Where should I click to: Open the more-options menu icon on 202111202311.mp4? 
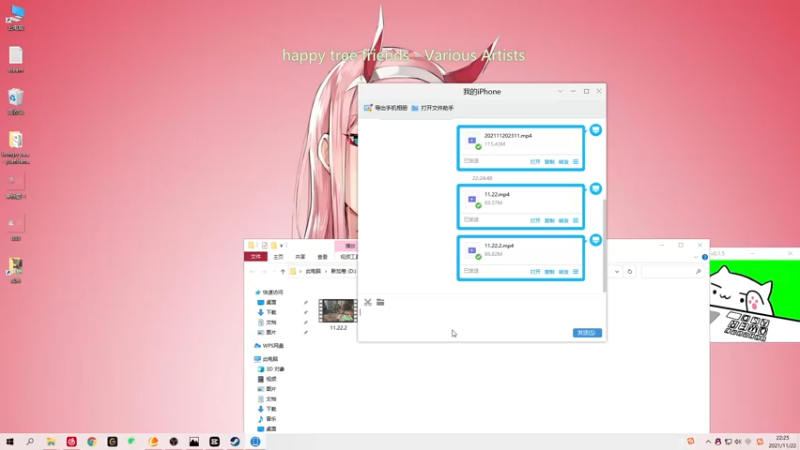576,162
